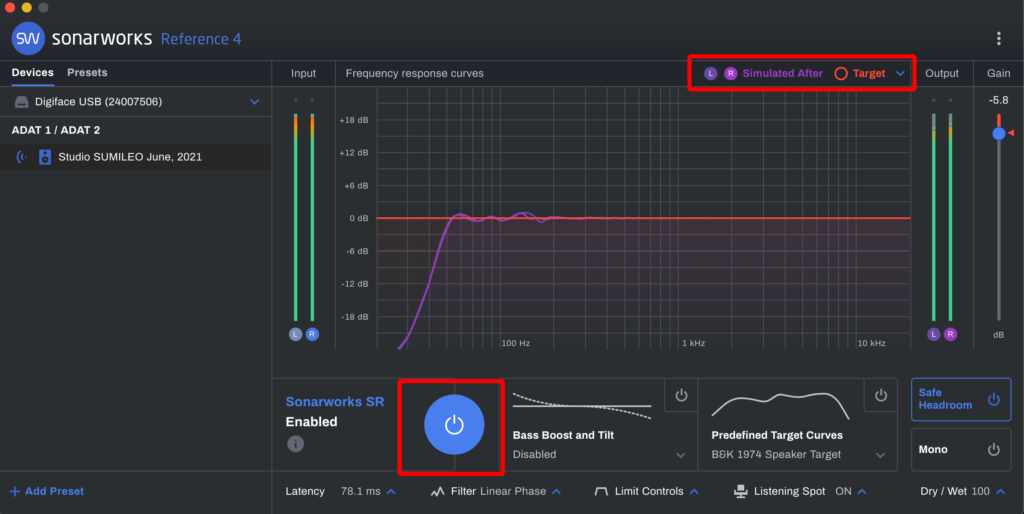Click the red gain limit marker
Viewport: 1024px width, 514px height.
pyautogui.click(x=1011, y=133)
